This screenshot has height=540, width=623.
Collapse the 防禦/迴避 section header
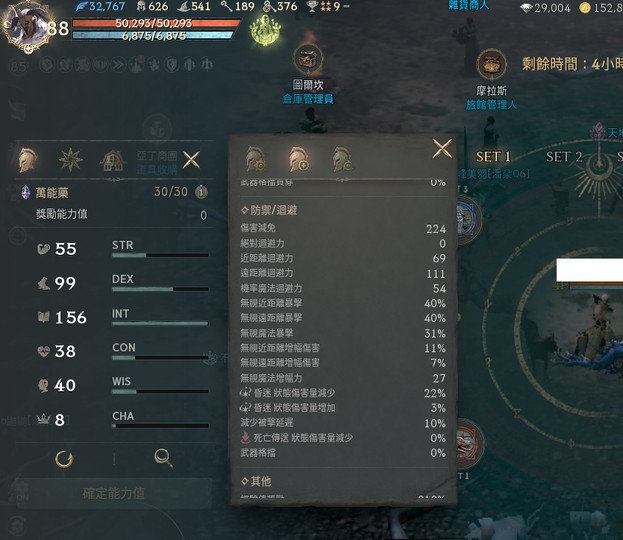point(269,210)
